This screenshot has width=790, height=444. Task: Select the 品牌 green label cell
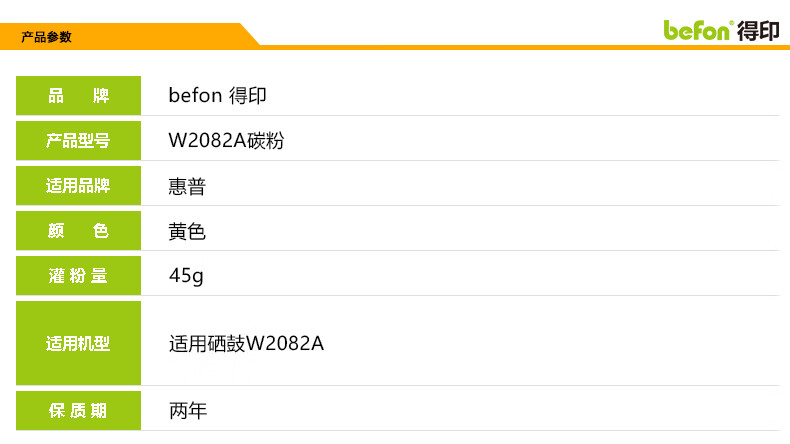[x=78, y=96]
